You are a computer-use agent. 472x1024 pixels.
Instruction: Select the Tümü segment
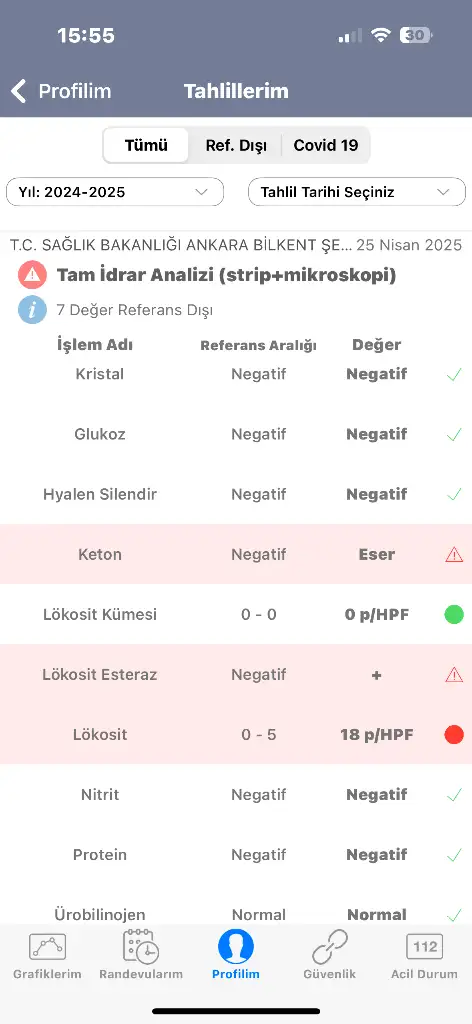click(146, 145)
